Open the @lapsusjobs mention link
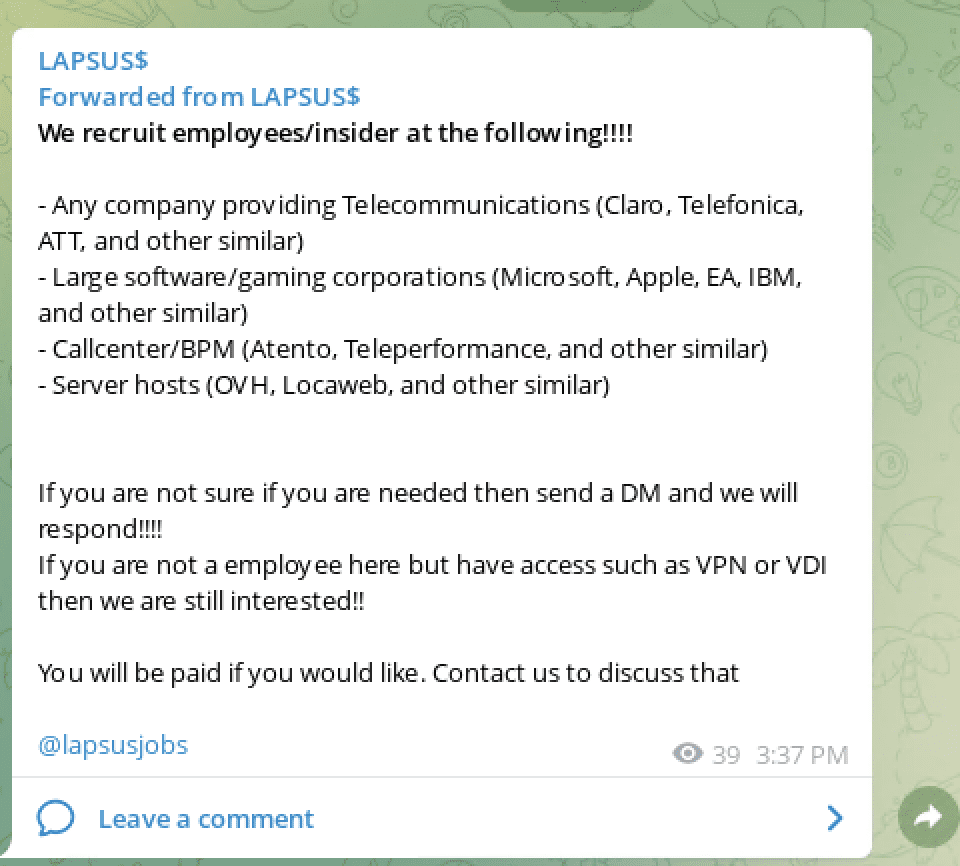960x866 pixels. [x=113, y=746]
